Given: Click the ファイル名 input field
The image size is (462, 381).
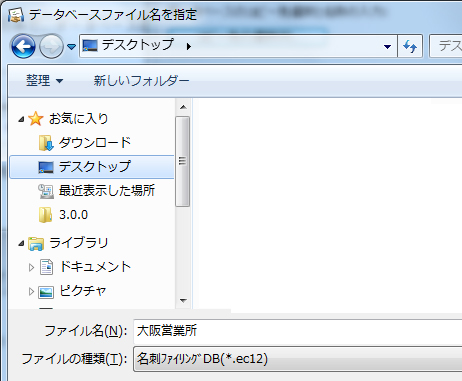Looking at the screenshot, I should click(297, 331).
